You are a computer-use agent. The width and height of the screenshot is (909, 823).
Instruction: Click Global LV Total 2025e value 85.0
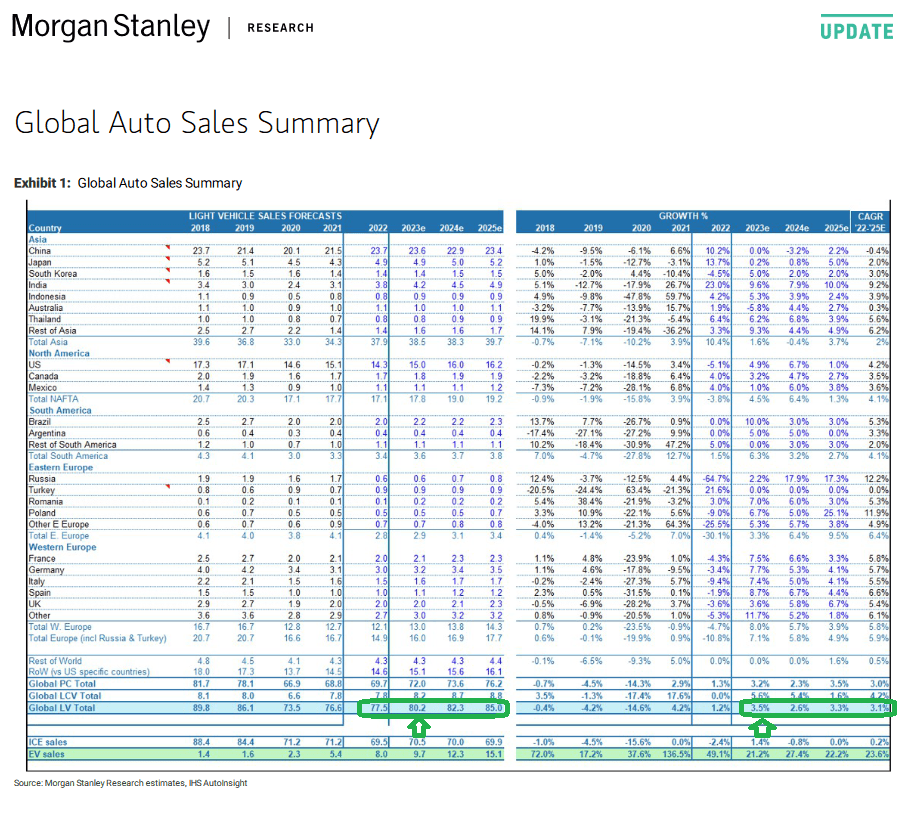tap(493, 708)
